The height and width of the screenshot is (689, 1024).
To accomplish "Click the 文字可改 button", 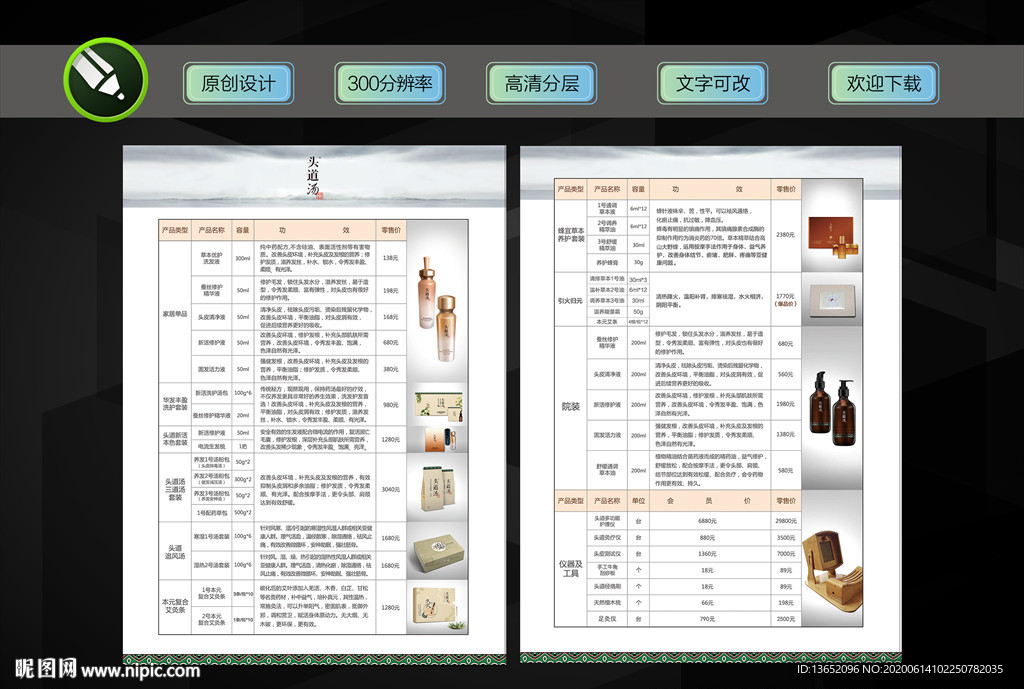I will (x=712, y=83).
